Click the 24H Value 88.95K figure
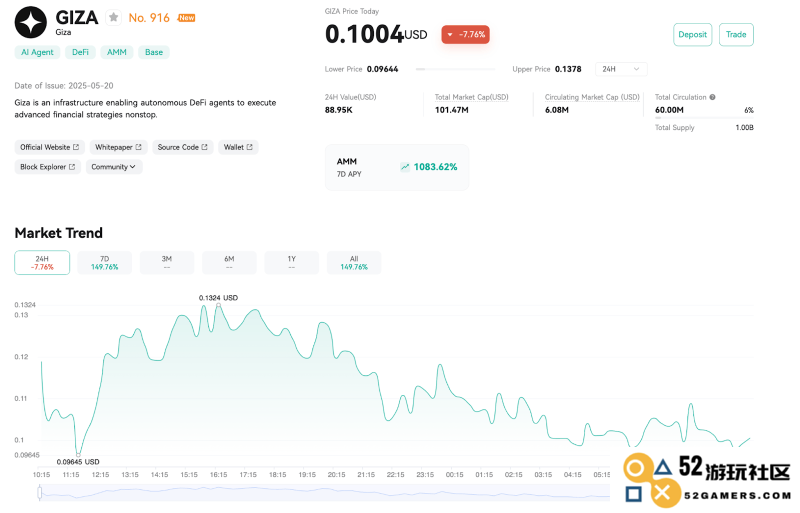The width and height of the screenshot is (800, 513). point(339,110)
